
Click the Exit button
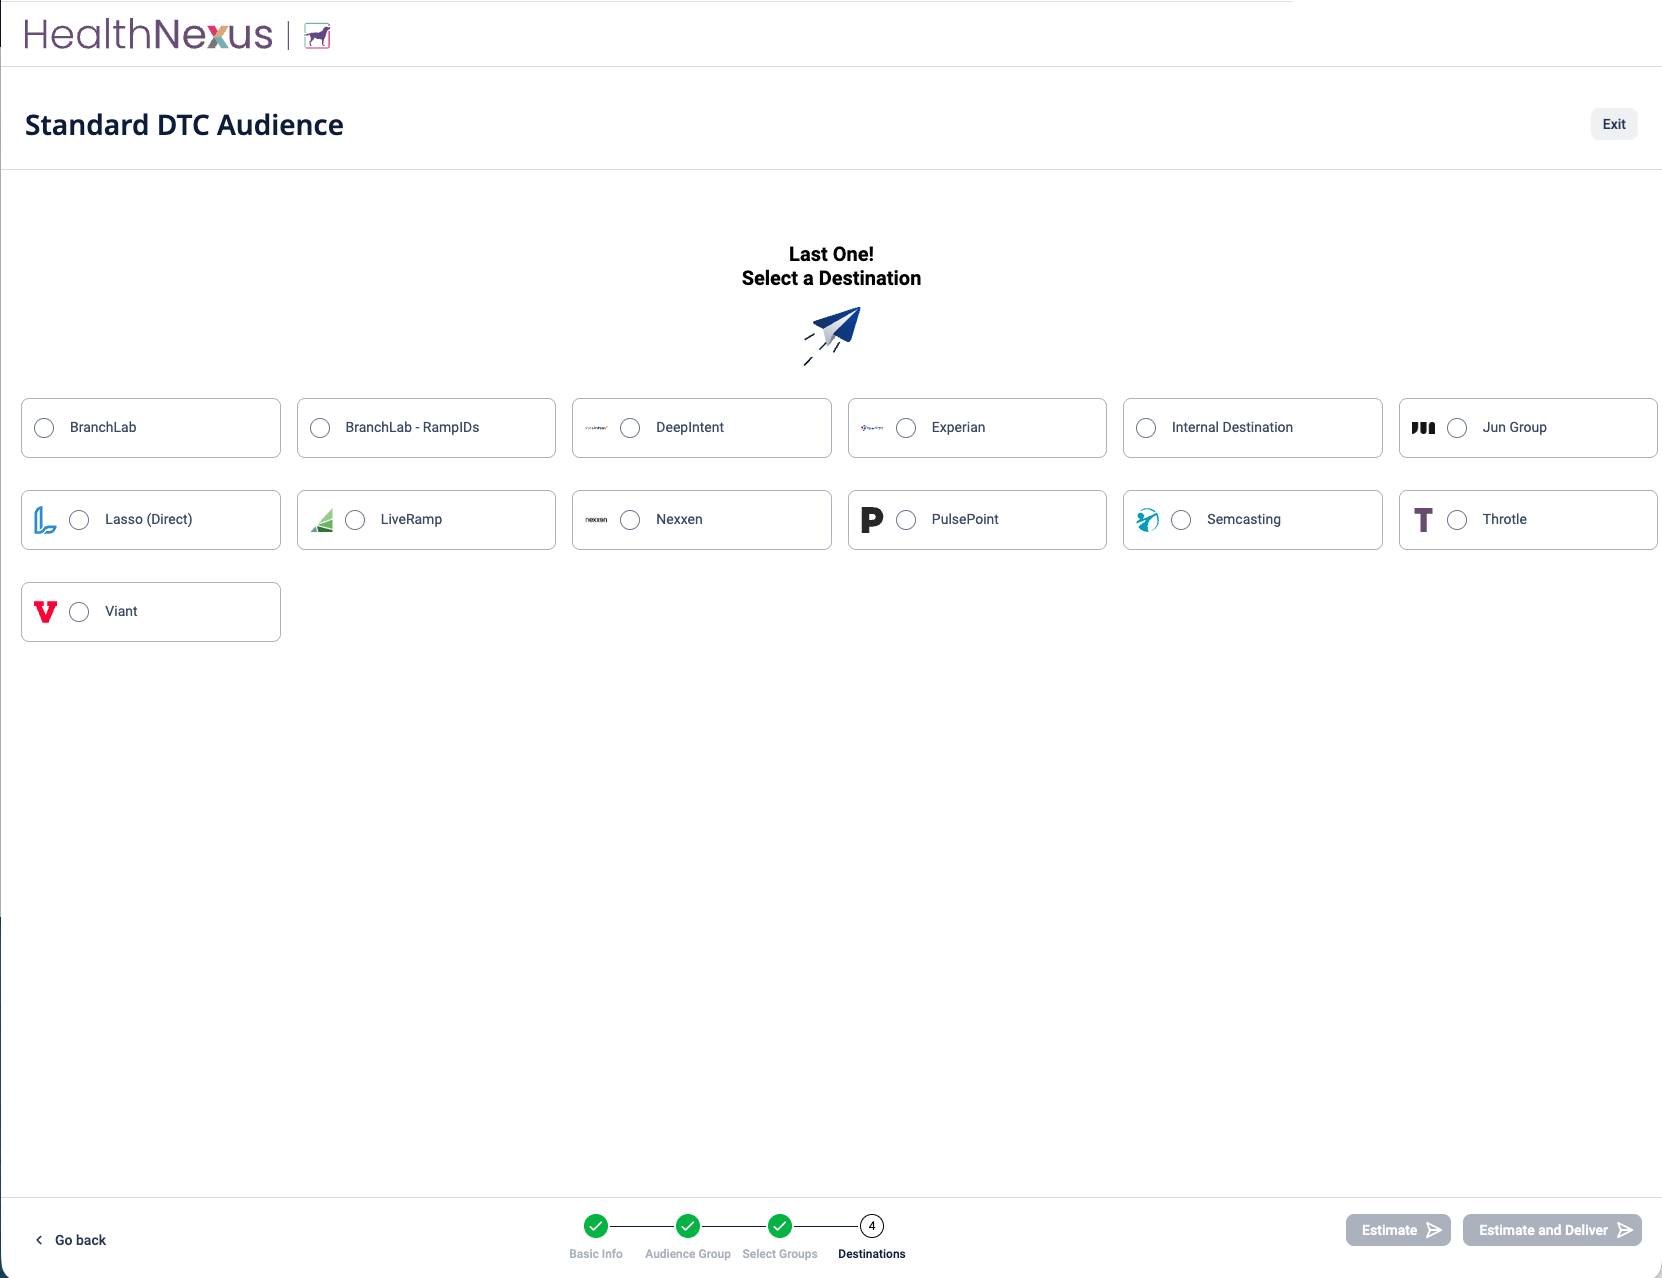(x=1613, y=124)
